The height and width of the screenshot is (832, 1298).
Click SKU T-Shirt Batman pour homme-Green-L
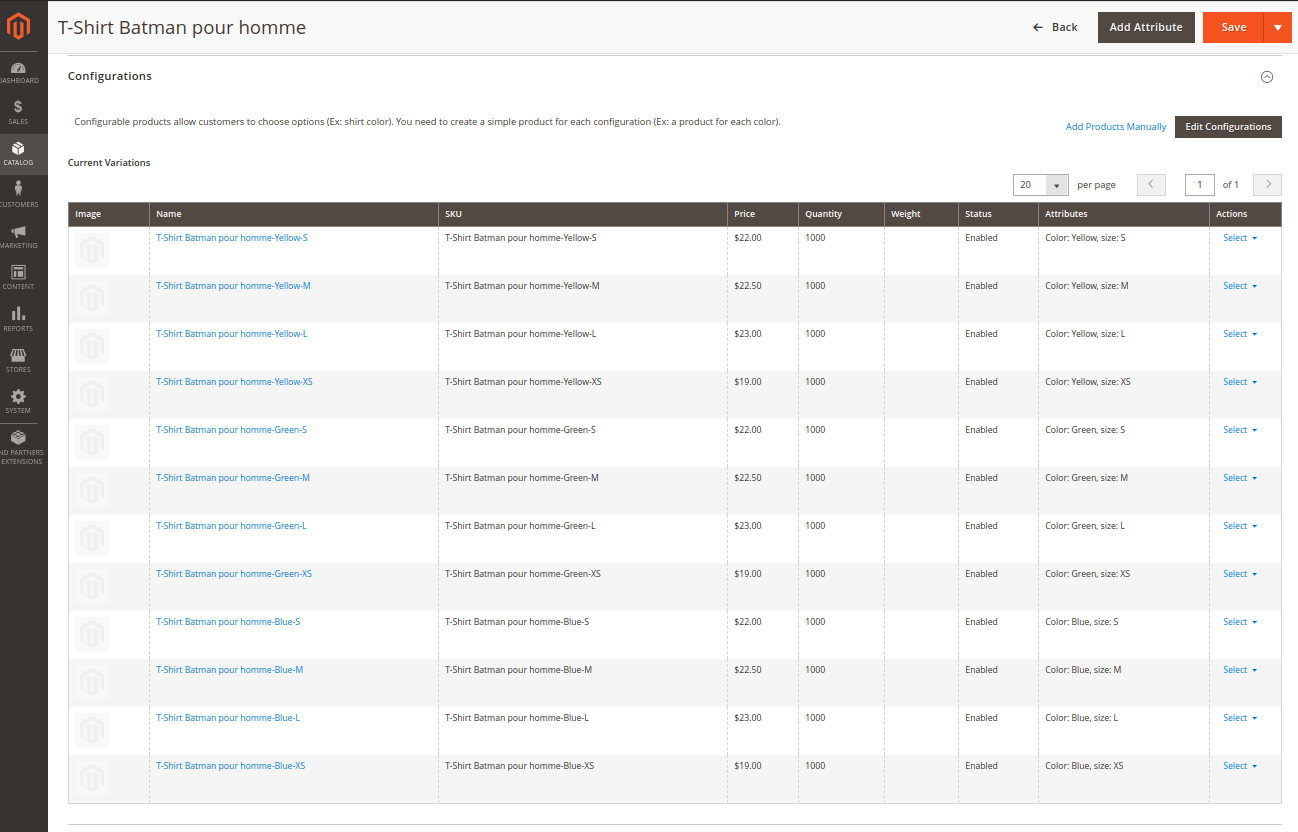click(520, 526)
